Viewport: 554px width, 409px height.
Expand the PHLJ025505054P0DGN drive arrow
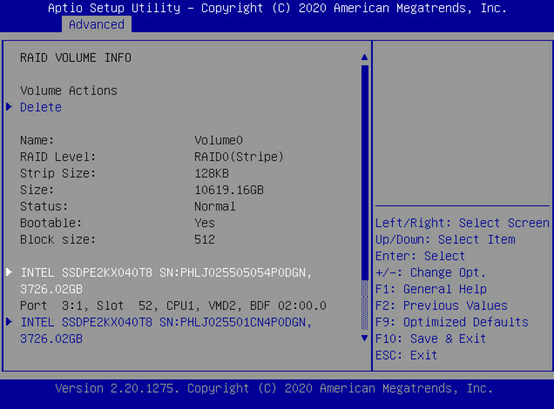point(9,272)
